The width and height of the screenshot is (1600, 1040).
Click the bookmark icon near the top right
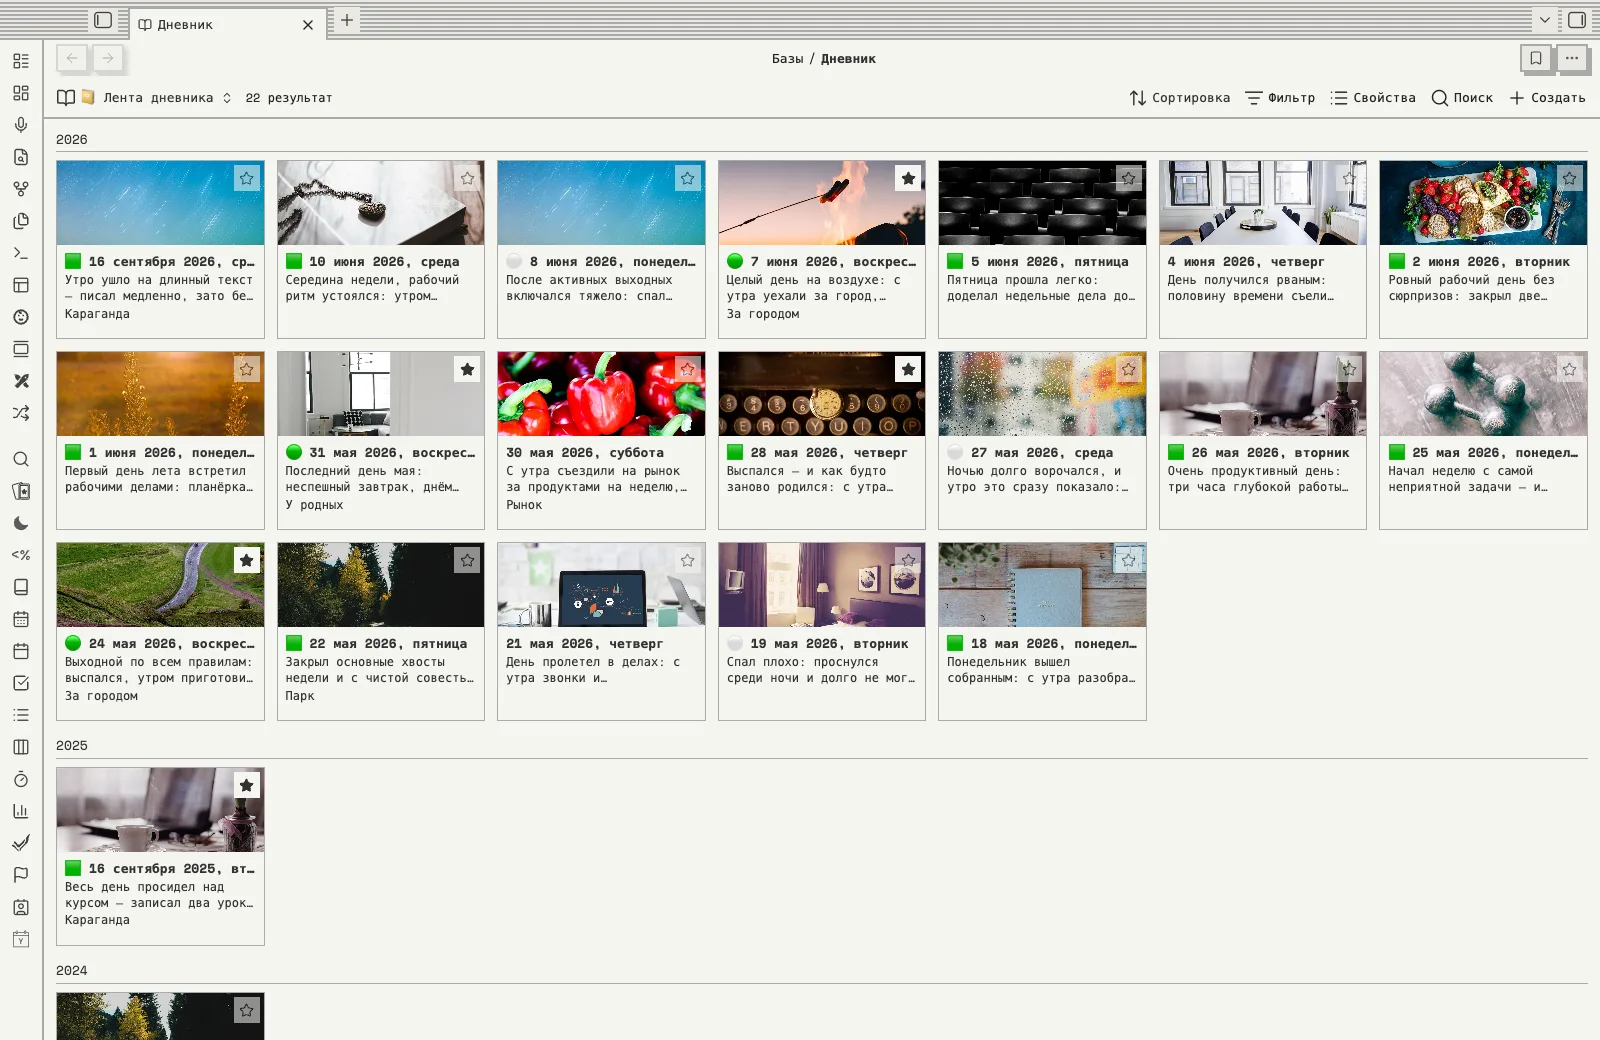pyautogui.click(x=1536, y=58)
